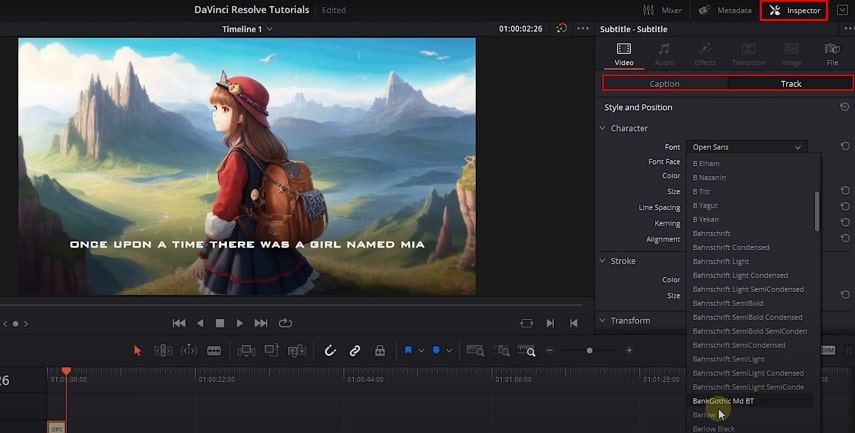Toggle Loop playback icon
Viewport: 855px width, 433px height.
[285, 323]
